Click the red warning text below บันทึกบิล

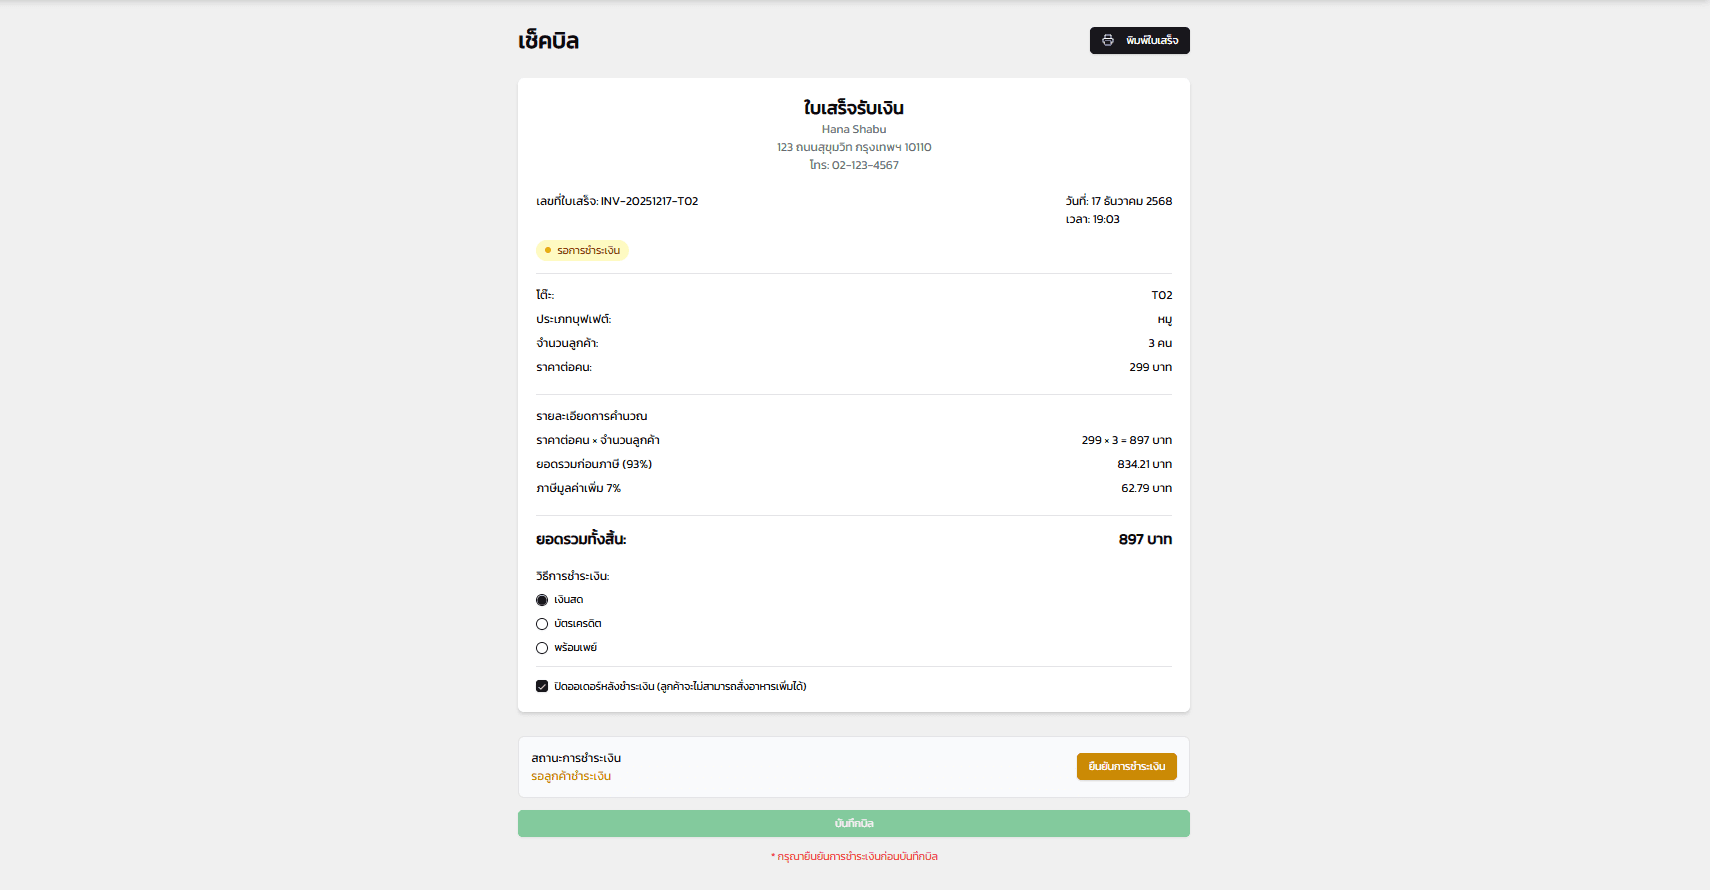click(854, 856)
